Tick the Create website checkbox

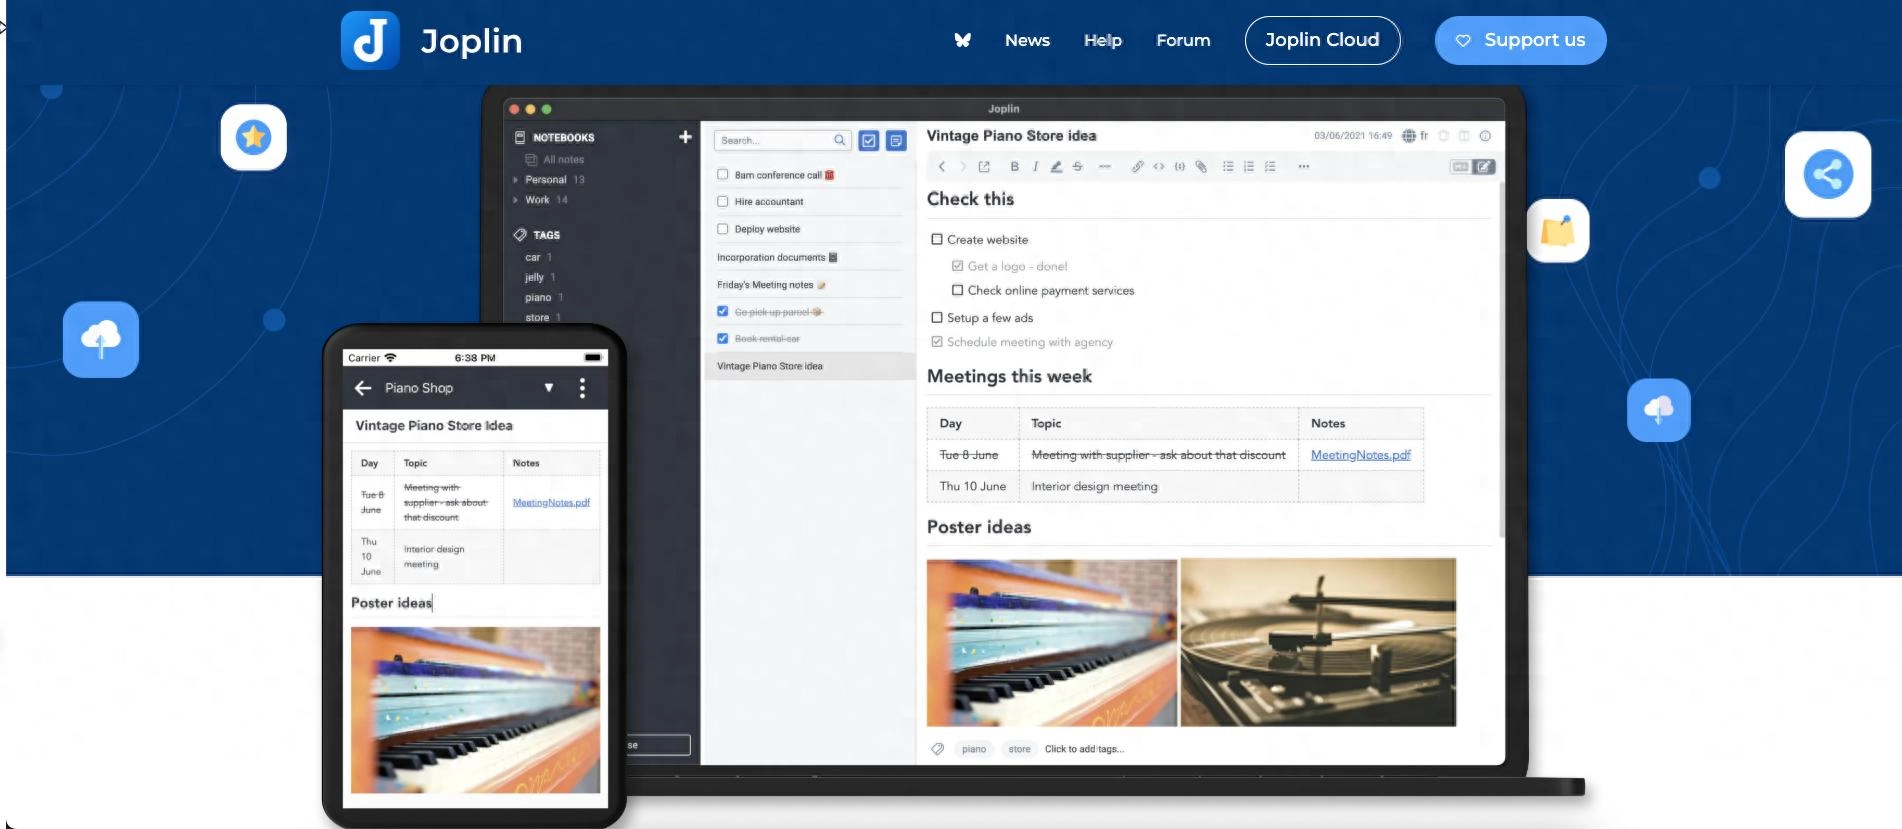[937, 239]
